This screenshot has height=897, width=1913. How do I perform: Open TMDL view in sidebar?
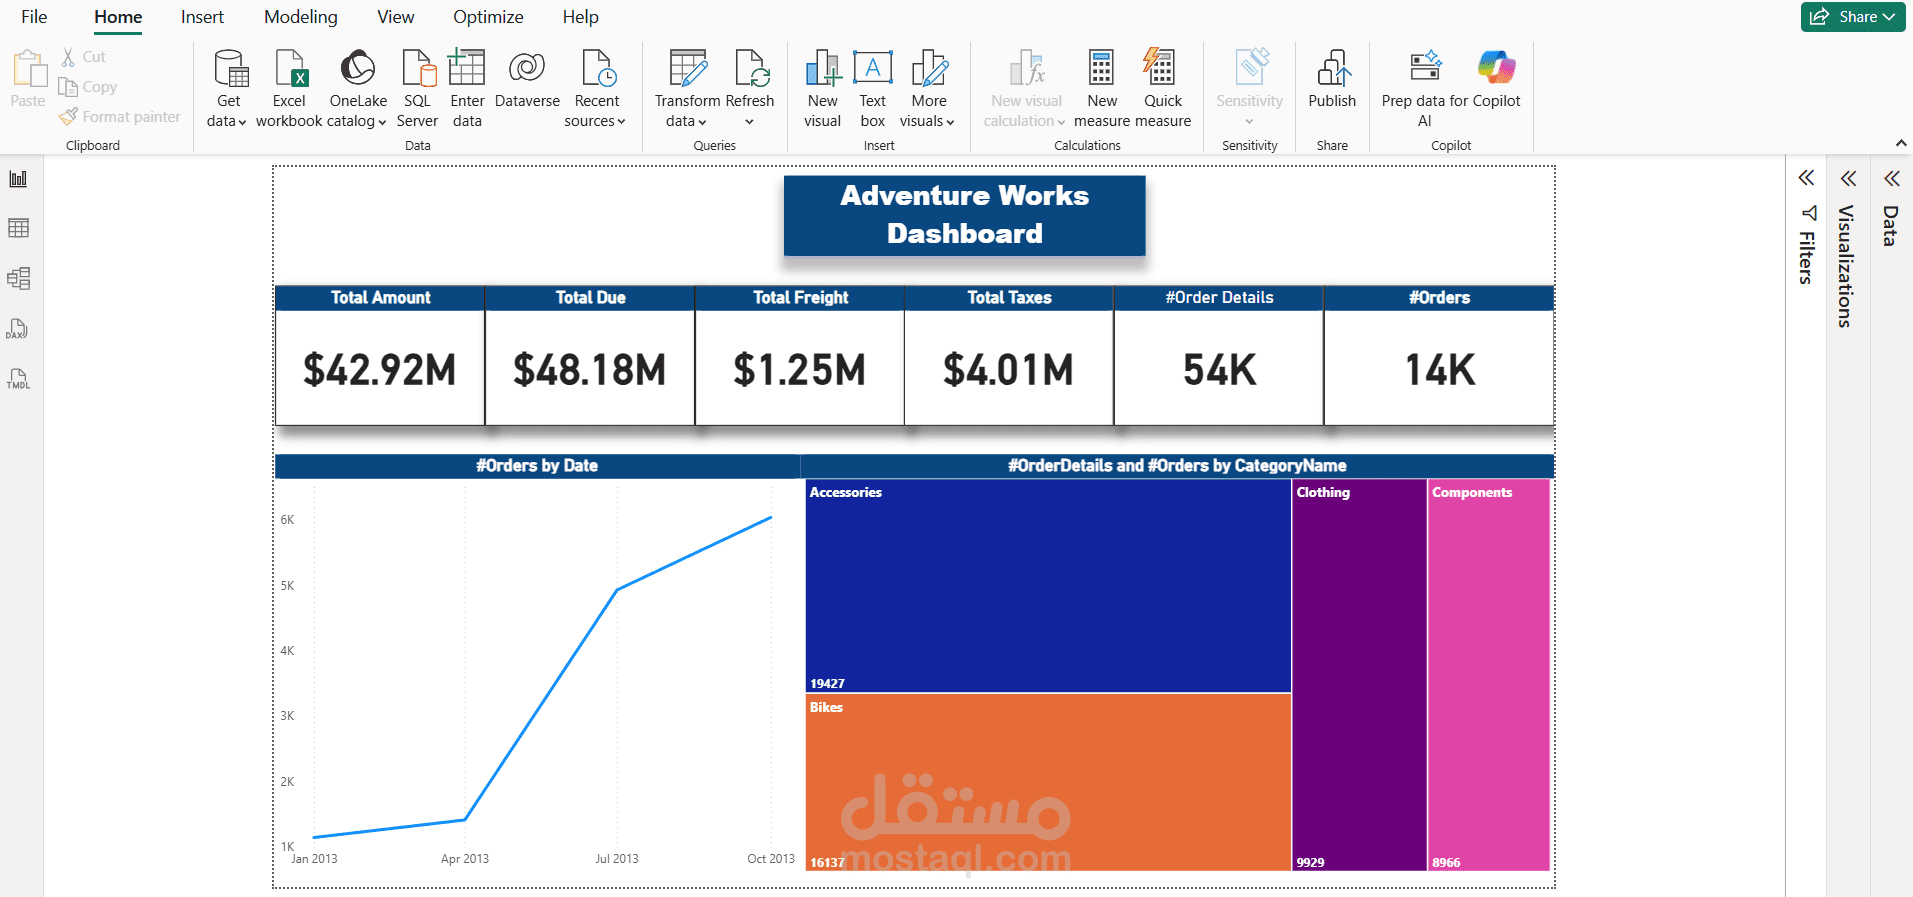18,379
